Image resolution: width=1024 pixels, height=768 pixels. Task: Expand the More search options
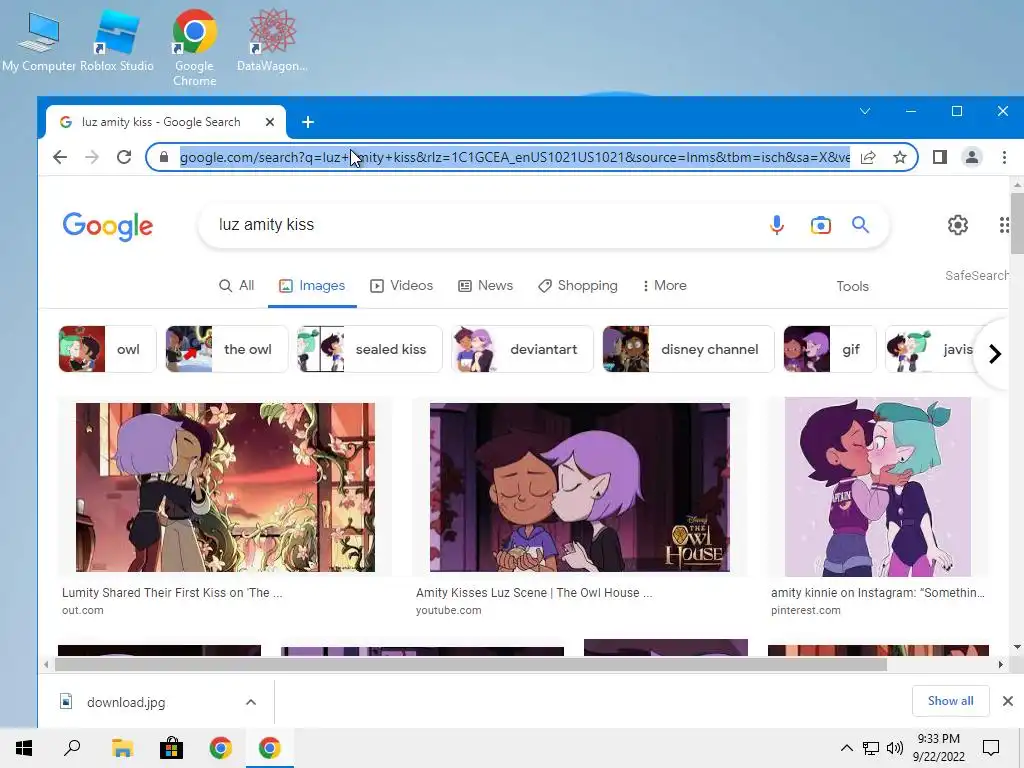click(x=664, y=286)
